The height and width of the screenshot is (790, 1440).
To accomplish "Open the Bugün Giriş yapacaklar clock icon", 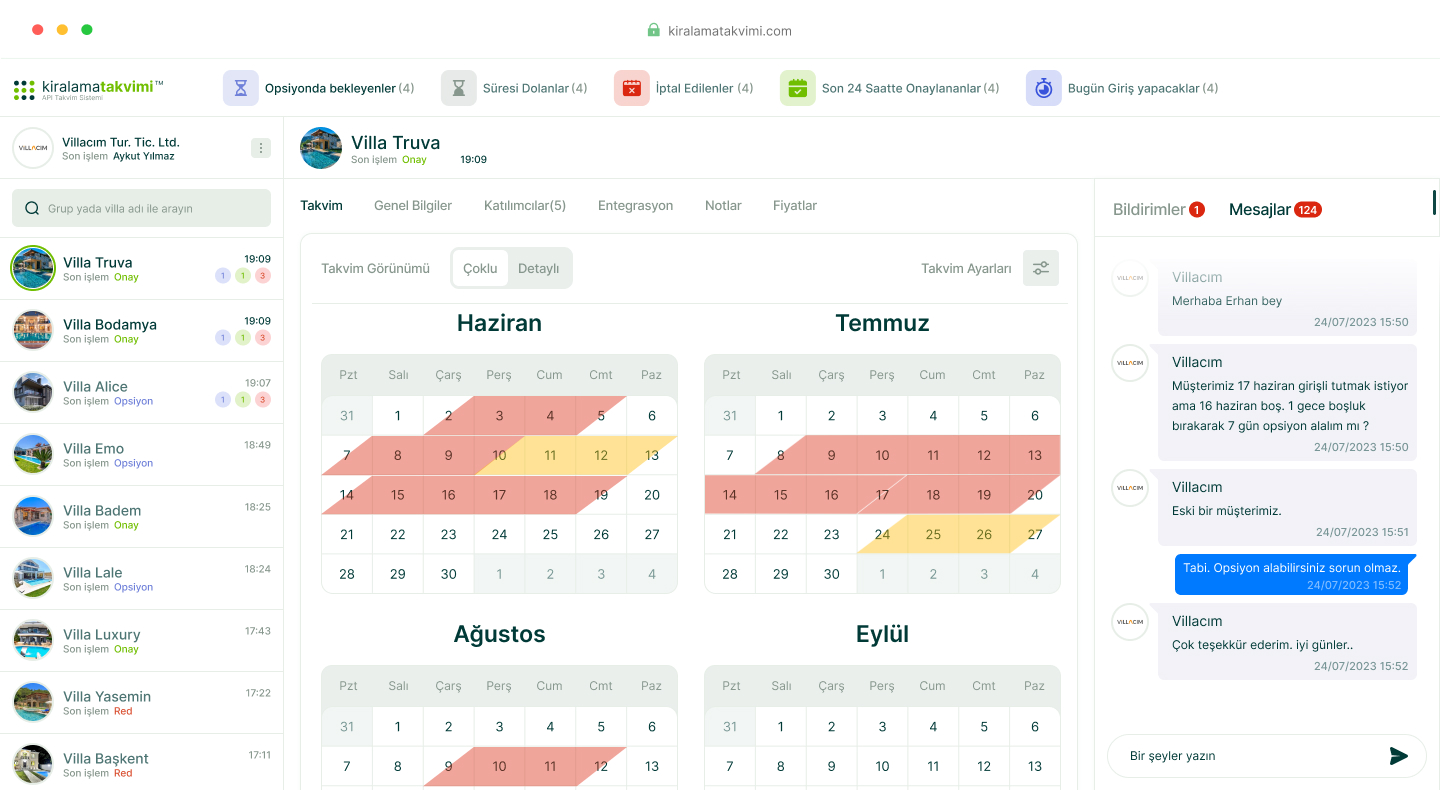I will pyautogui.click(x=1042, y=88).
